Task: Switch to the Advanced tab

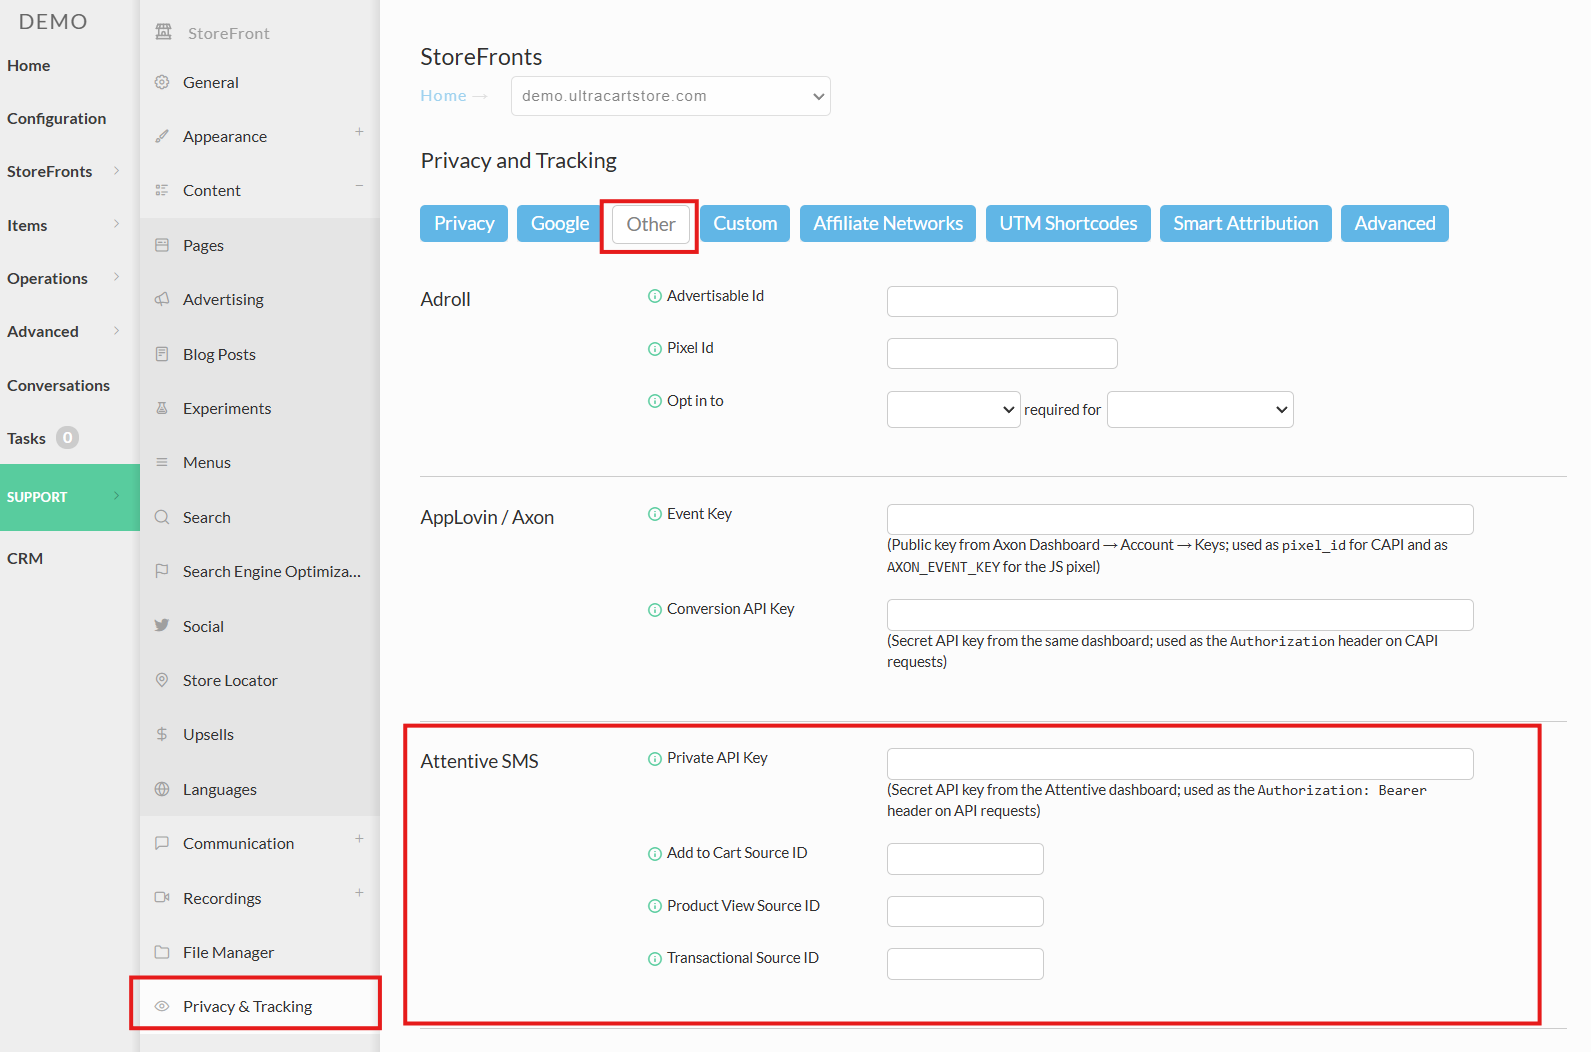Action: pyautogui.click(x=1395, y=223)
